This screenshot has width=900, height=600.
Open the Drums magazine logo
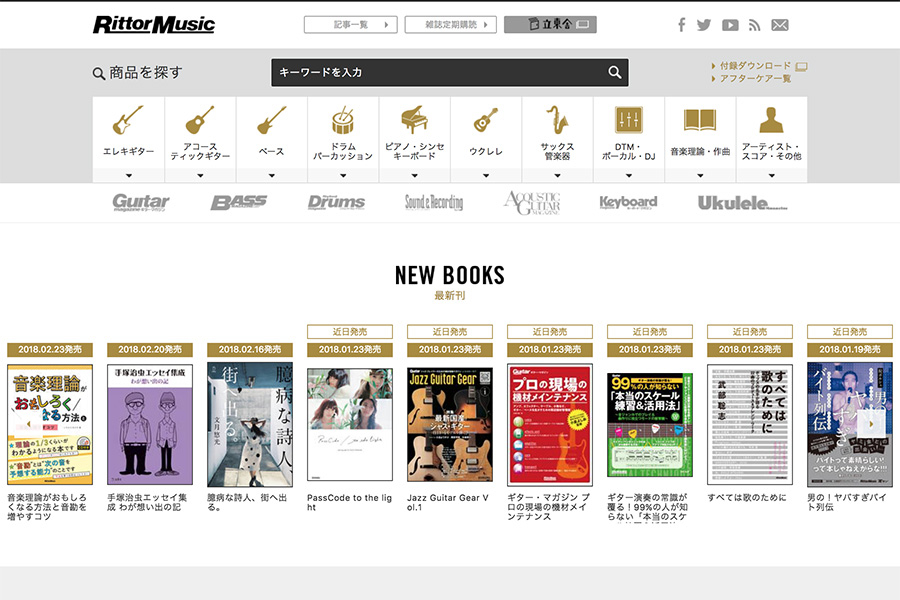coord(336,203)
